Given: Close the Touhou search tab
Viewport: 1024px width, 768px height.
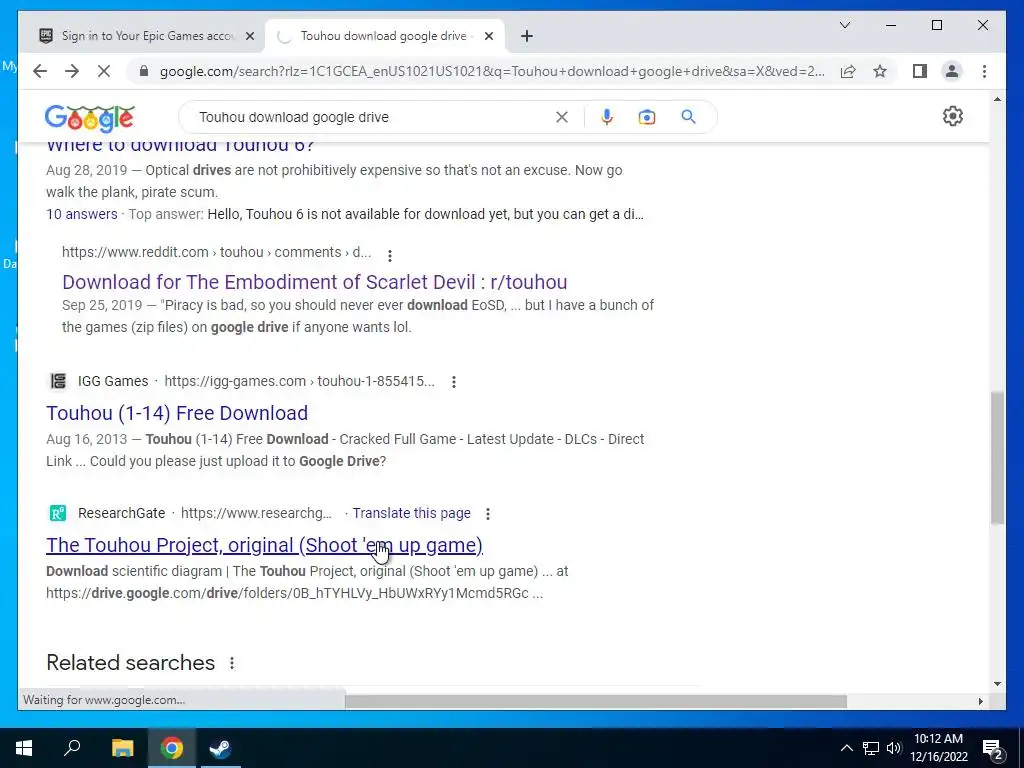Looking at the screenshot, I should 488,36.
